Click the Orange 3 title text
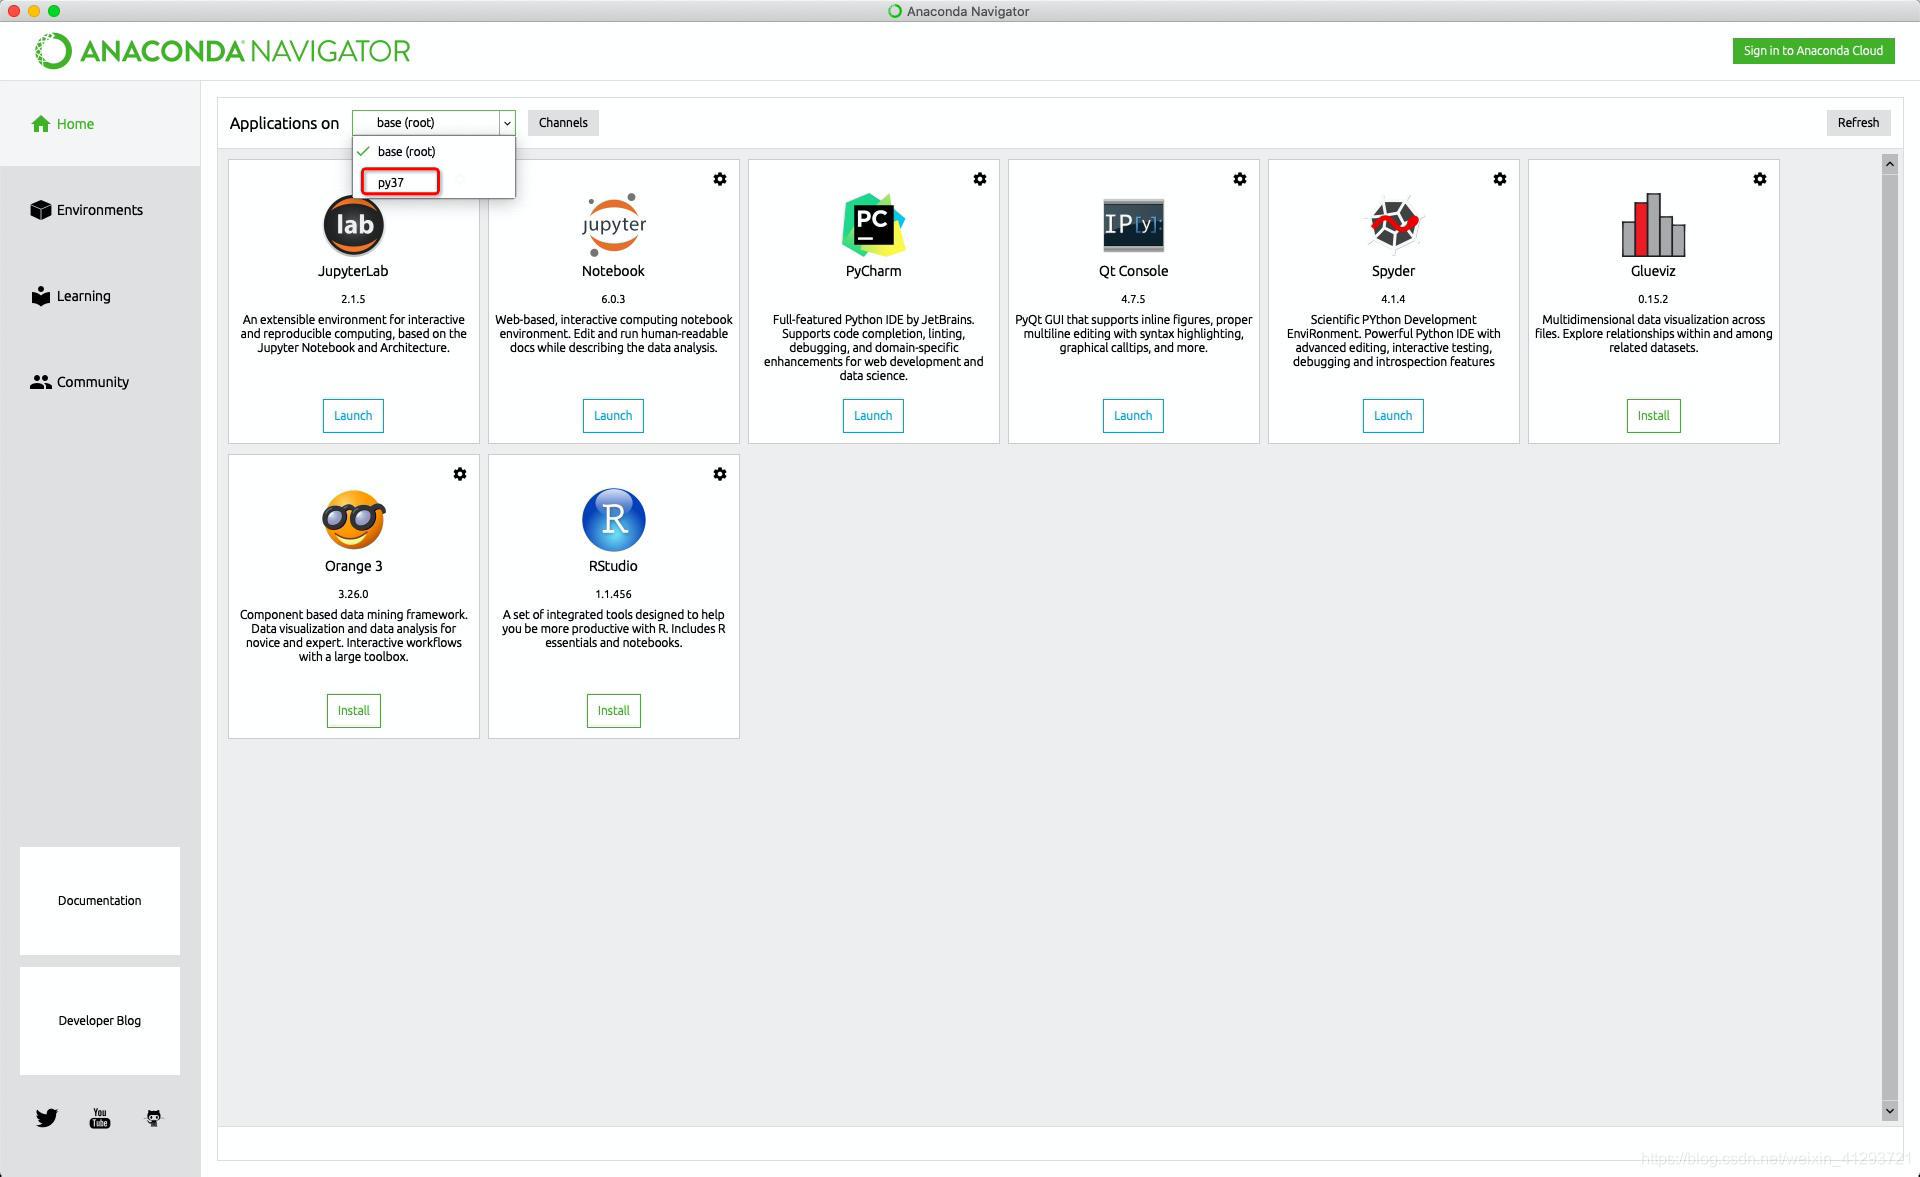The width and height of the screenshot is (1920, 1177). coord(353,566)
